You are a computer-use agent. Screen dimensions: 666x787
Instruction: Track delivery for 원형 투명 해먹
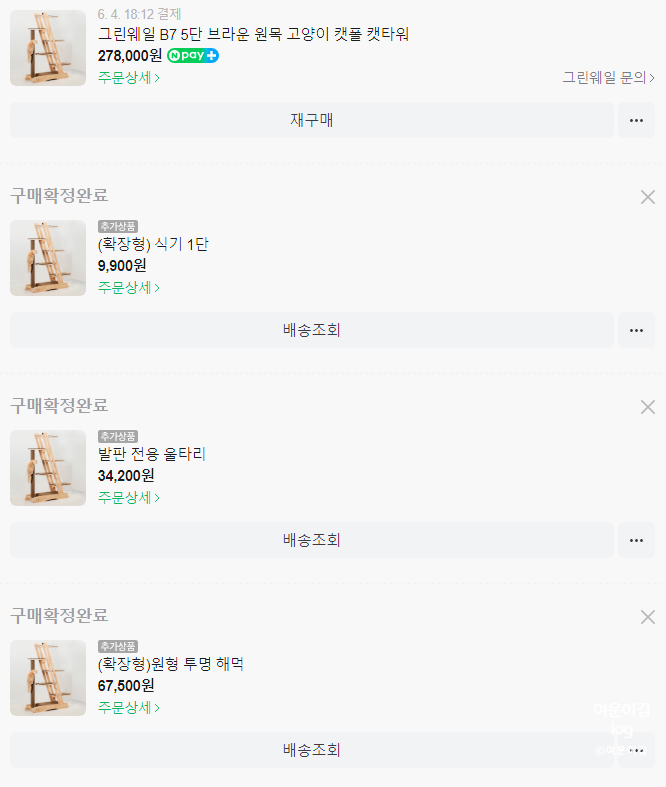(x=311, y=750)
